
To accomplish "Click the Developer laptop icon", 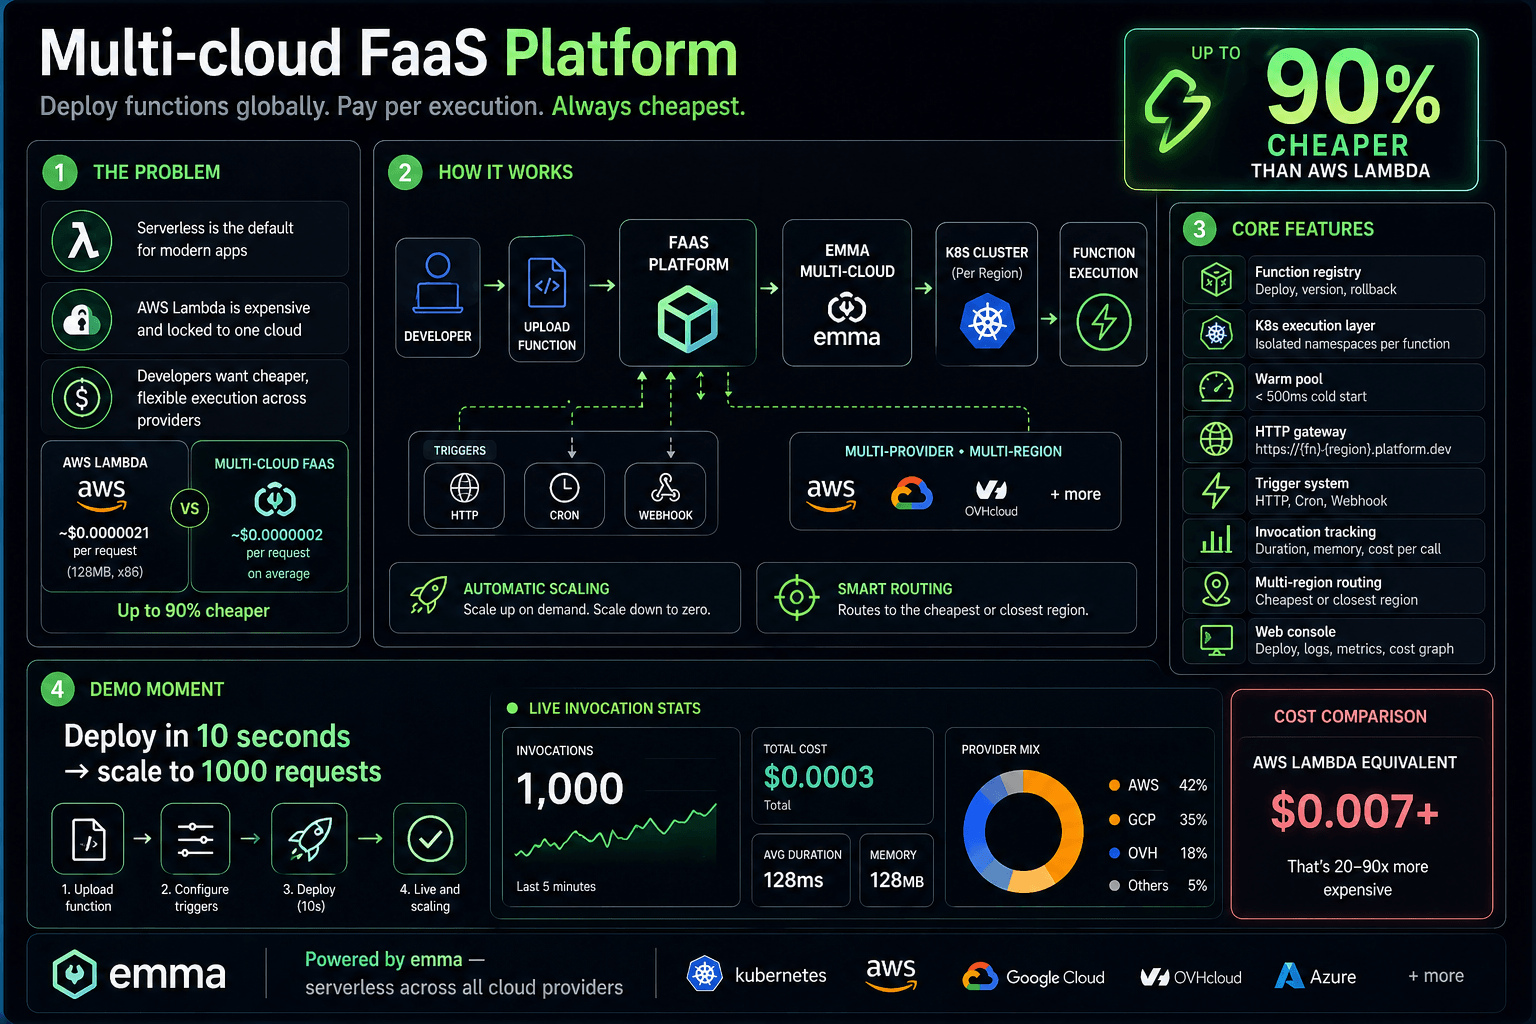I will [x=438, y=283].
